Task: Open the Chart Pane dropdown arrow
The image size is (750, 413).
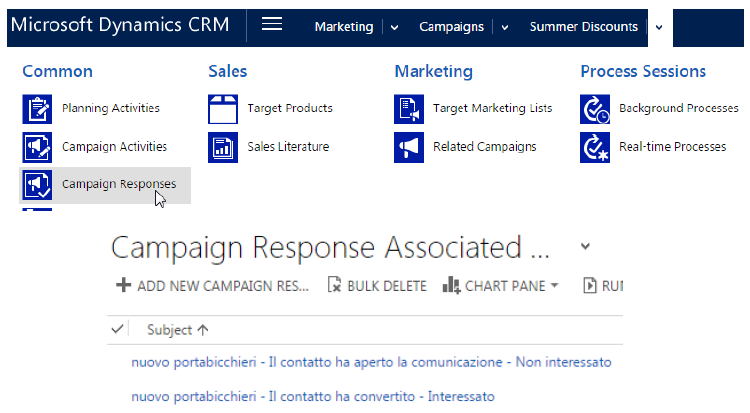Action: click(x=554, y=286)
